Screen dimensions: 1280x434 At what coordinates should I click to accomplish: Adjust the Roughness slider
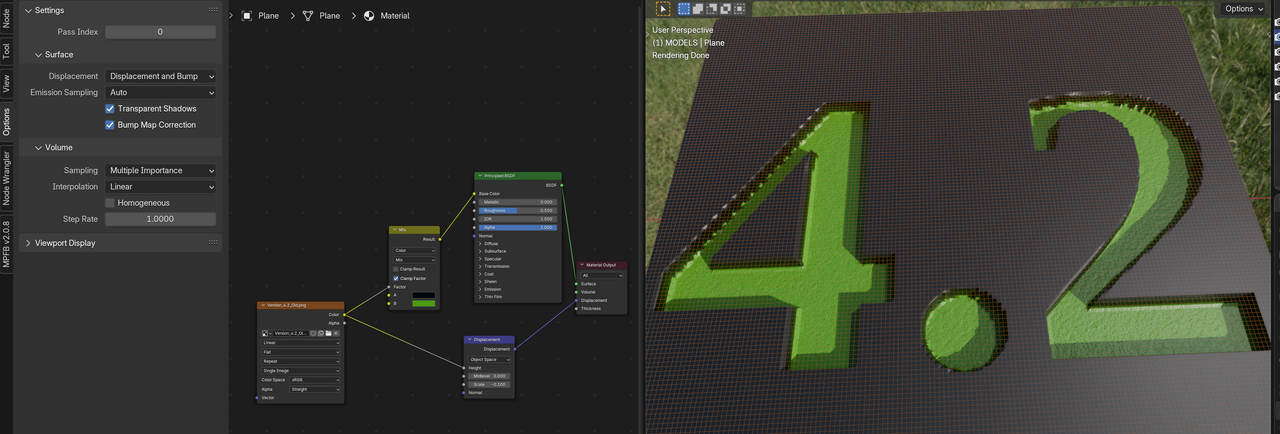point(517,210)
